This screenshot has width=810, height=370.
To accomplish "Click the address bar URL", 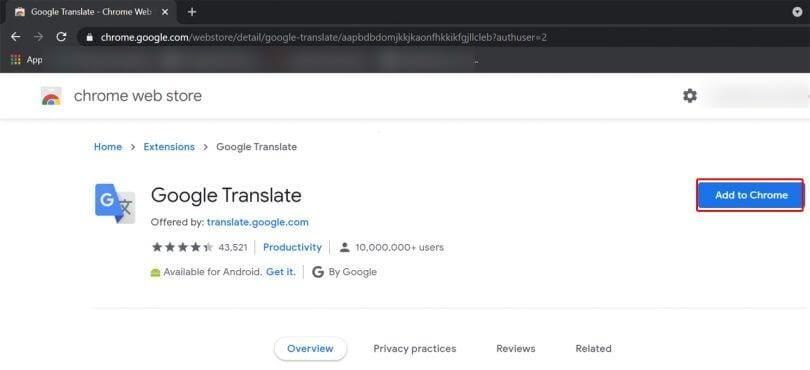I will click(323, 37).
